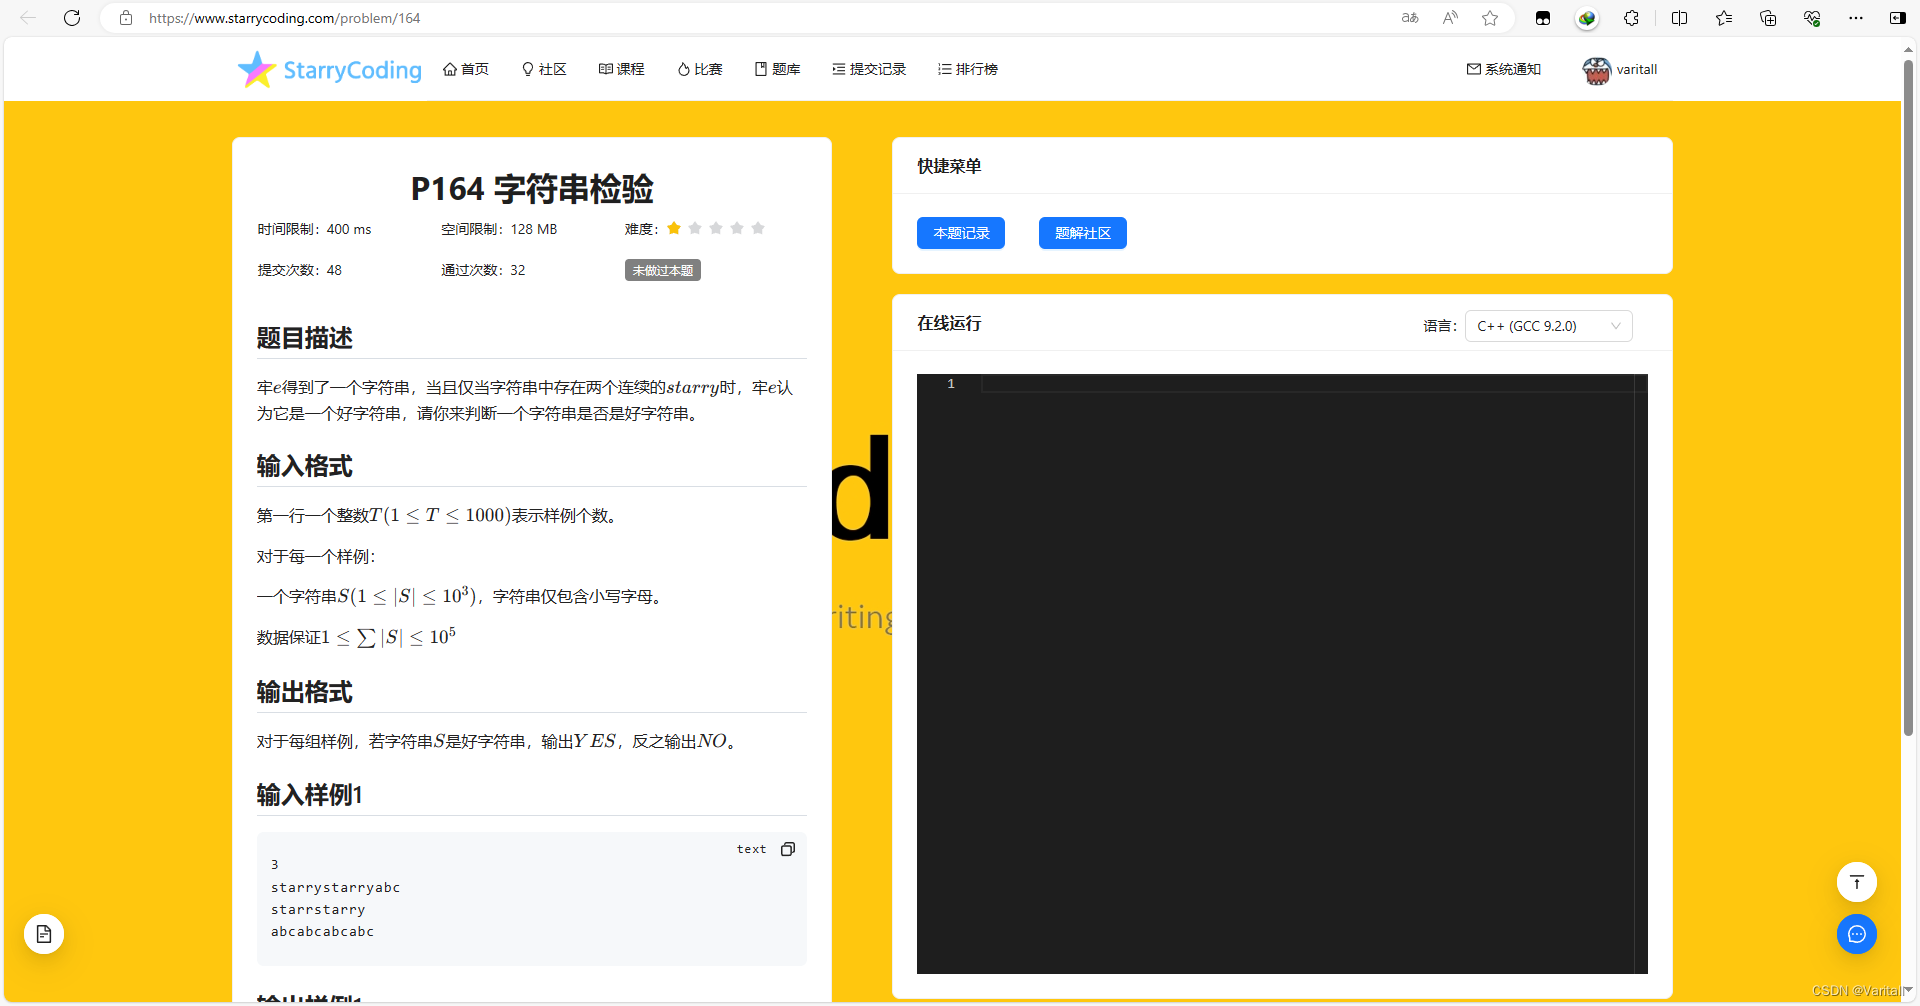The height and width of the screenshot is (1006, 1920).
Task: Click the 在线运行 panel heading
Action: pos(949,323)
